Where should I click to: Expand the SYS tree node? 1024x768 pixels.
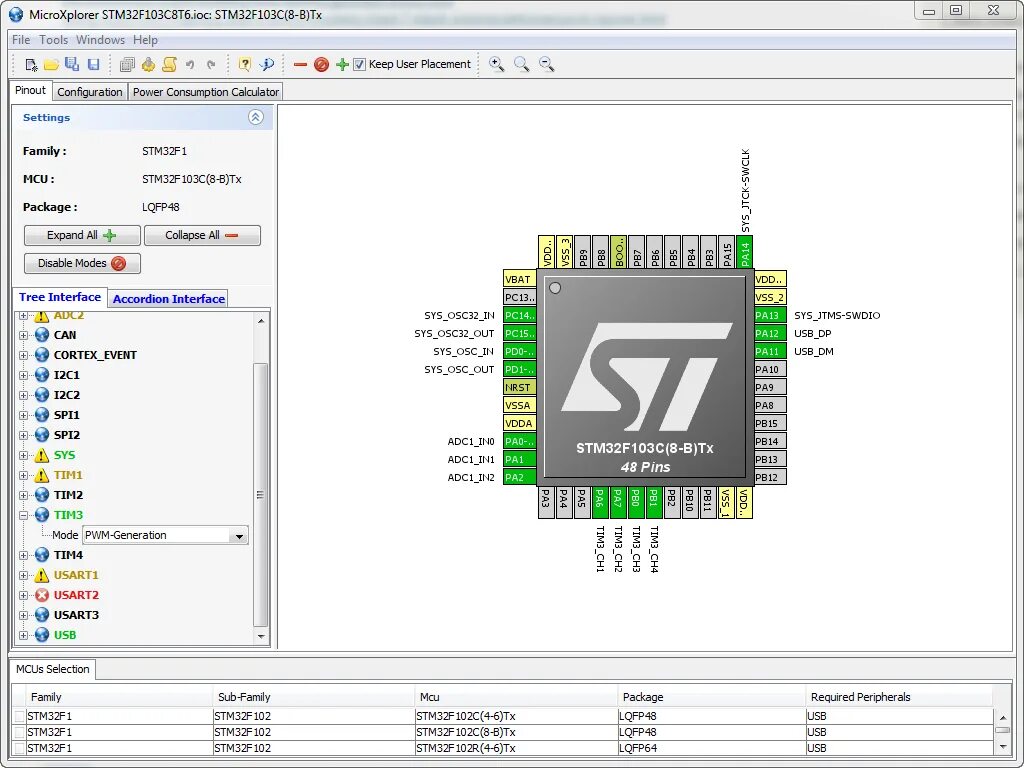24,455
